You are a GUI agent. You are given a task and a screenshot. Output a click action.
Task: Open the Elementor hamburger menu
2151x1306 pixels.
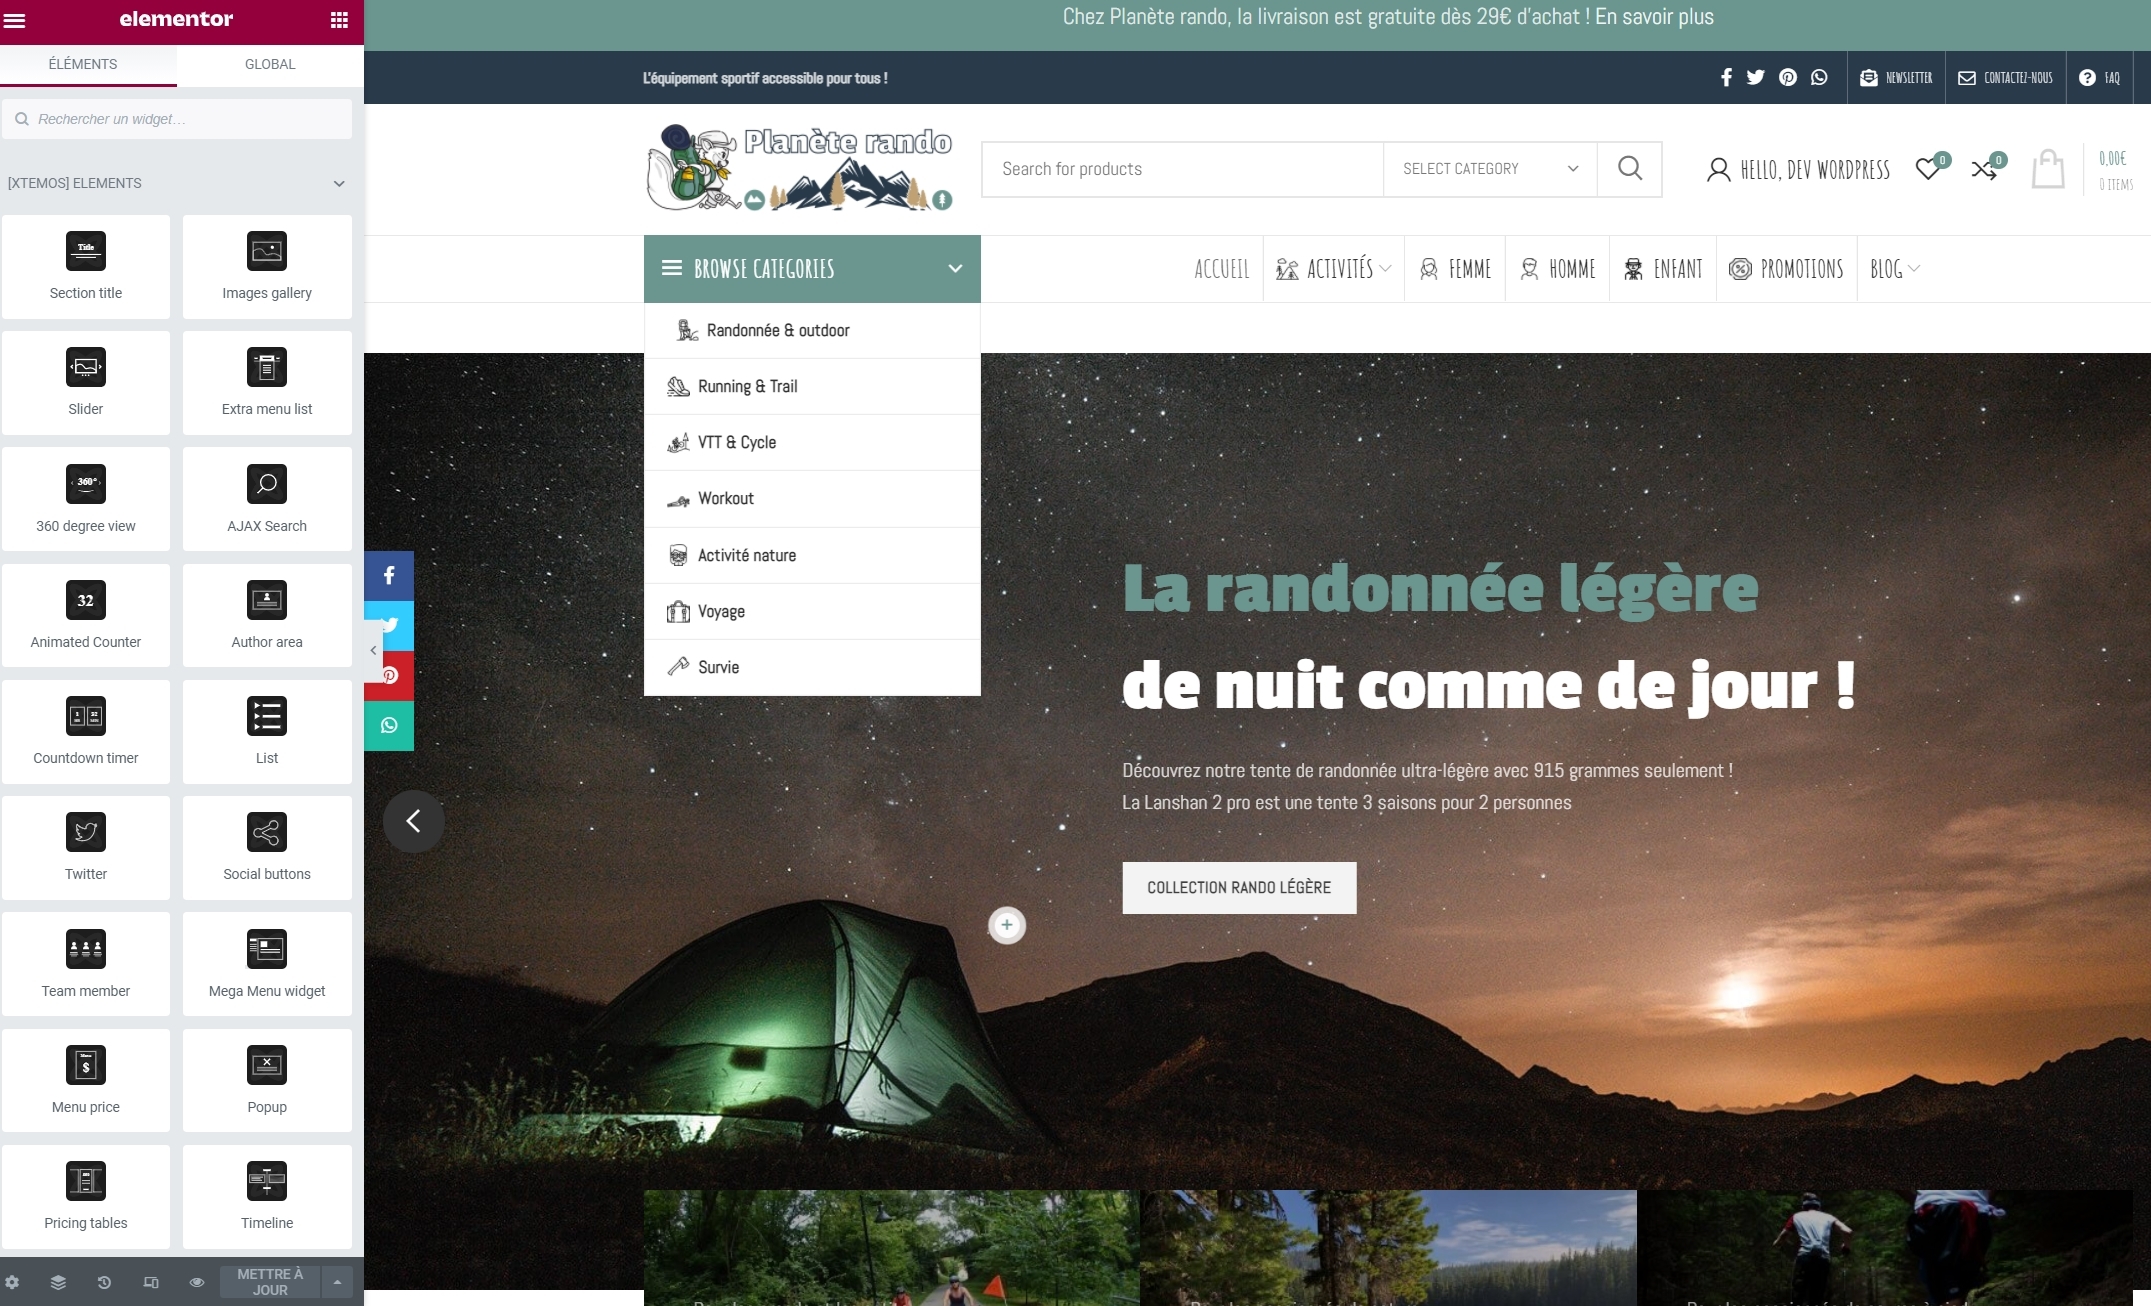pos(15,20)
